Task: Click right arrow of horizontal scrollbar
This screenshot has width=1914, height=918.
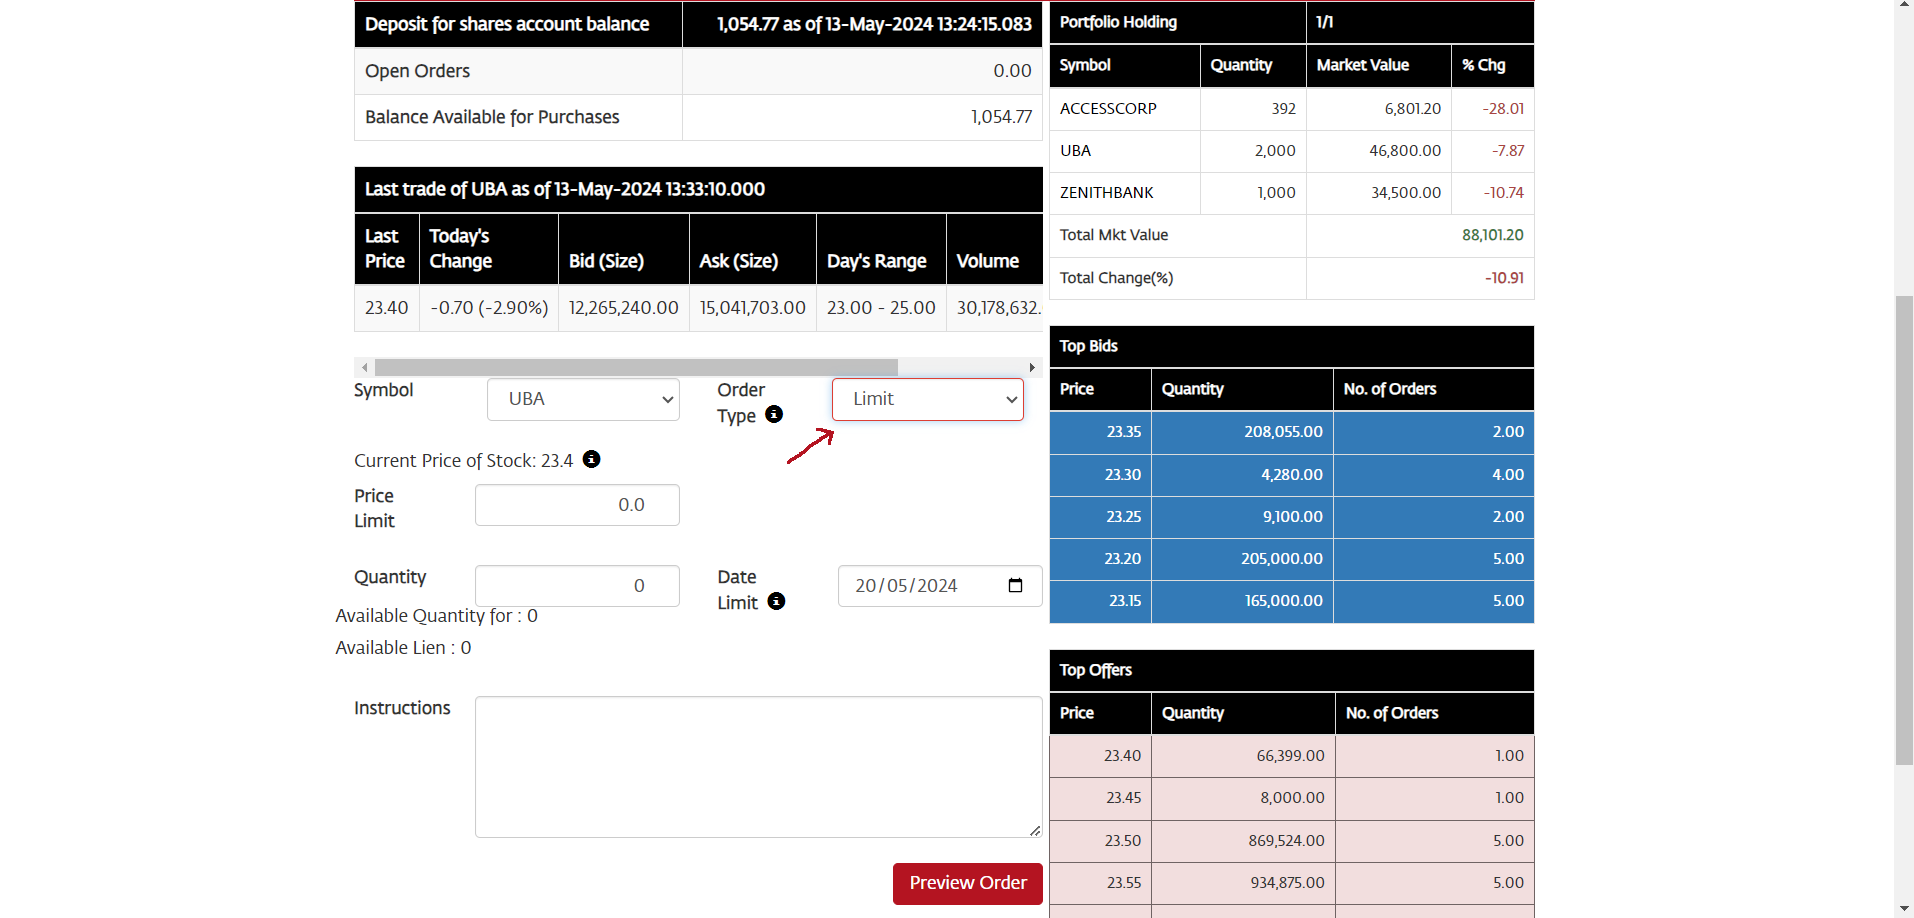Action: tap(1032, 367)
